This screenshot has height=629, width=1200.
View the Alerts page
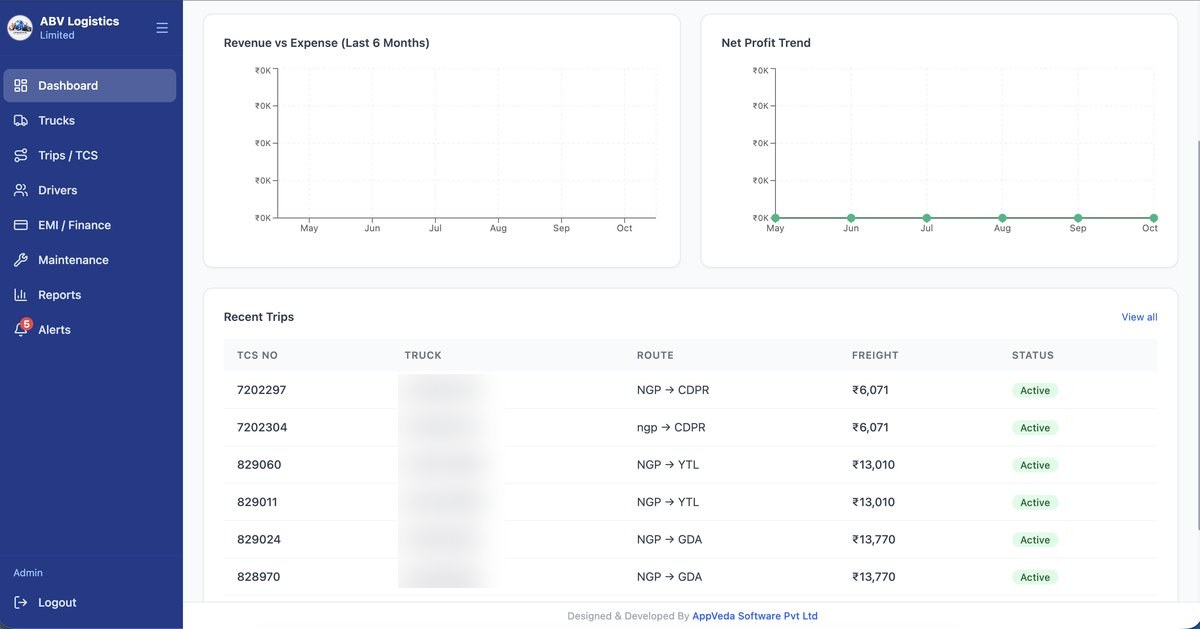point(90,330)
